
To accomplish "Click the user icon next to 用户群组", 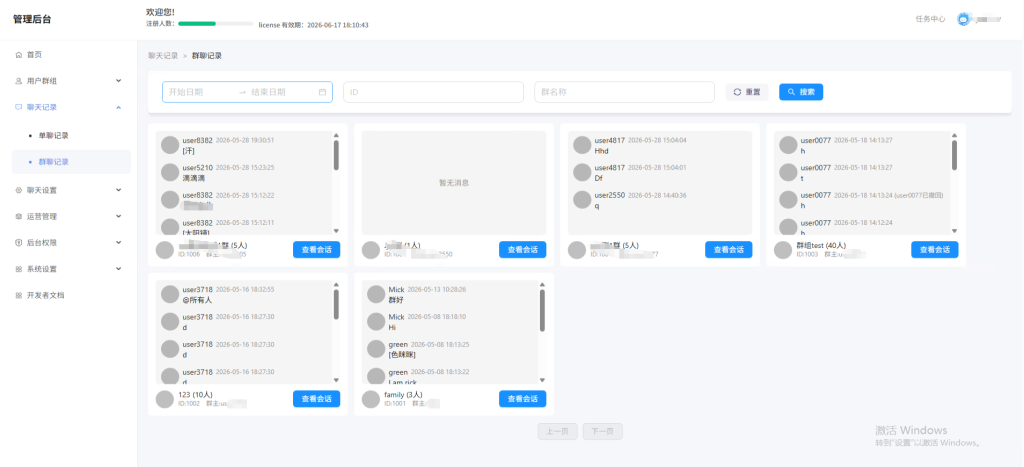I will pos(18,81).
